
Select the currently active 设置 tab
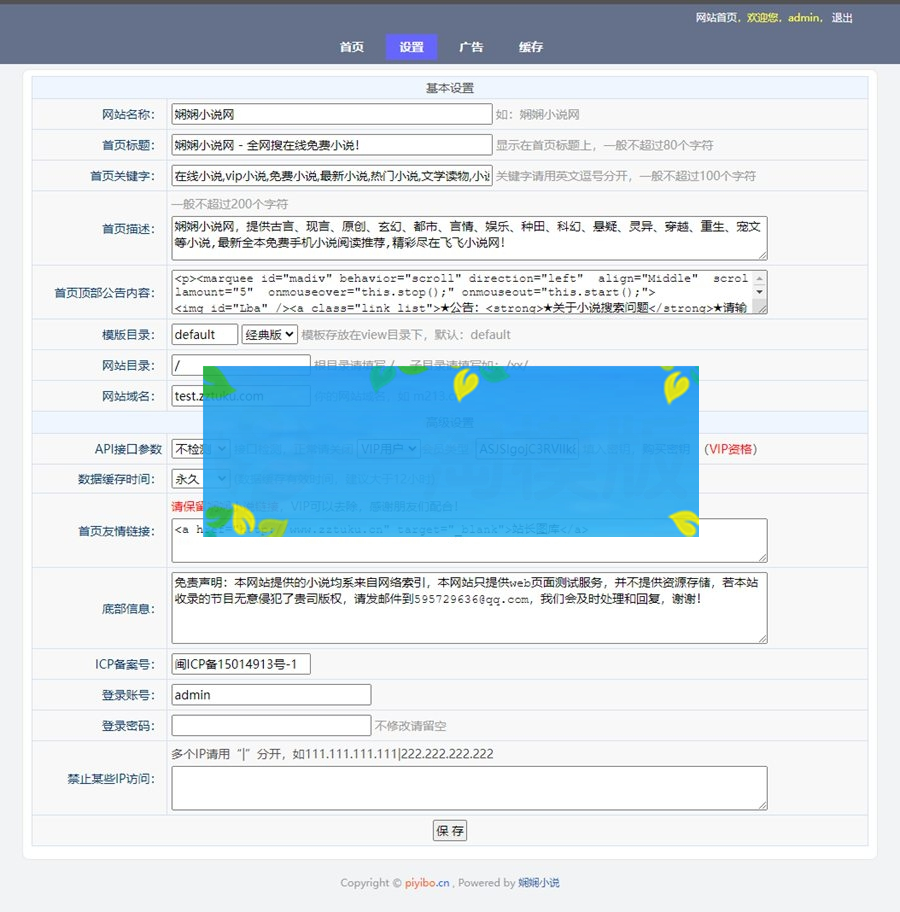(x=411, y=46)
